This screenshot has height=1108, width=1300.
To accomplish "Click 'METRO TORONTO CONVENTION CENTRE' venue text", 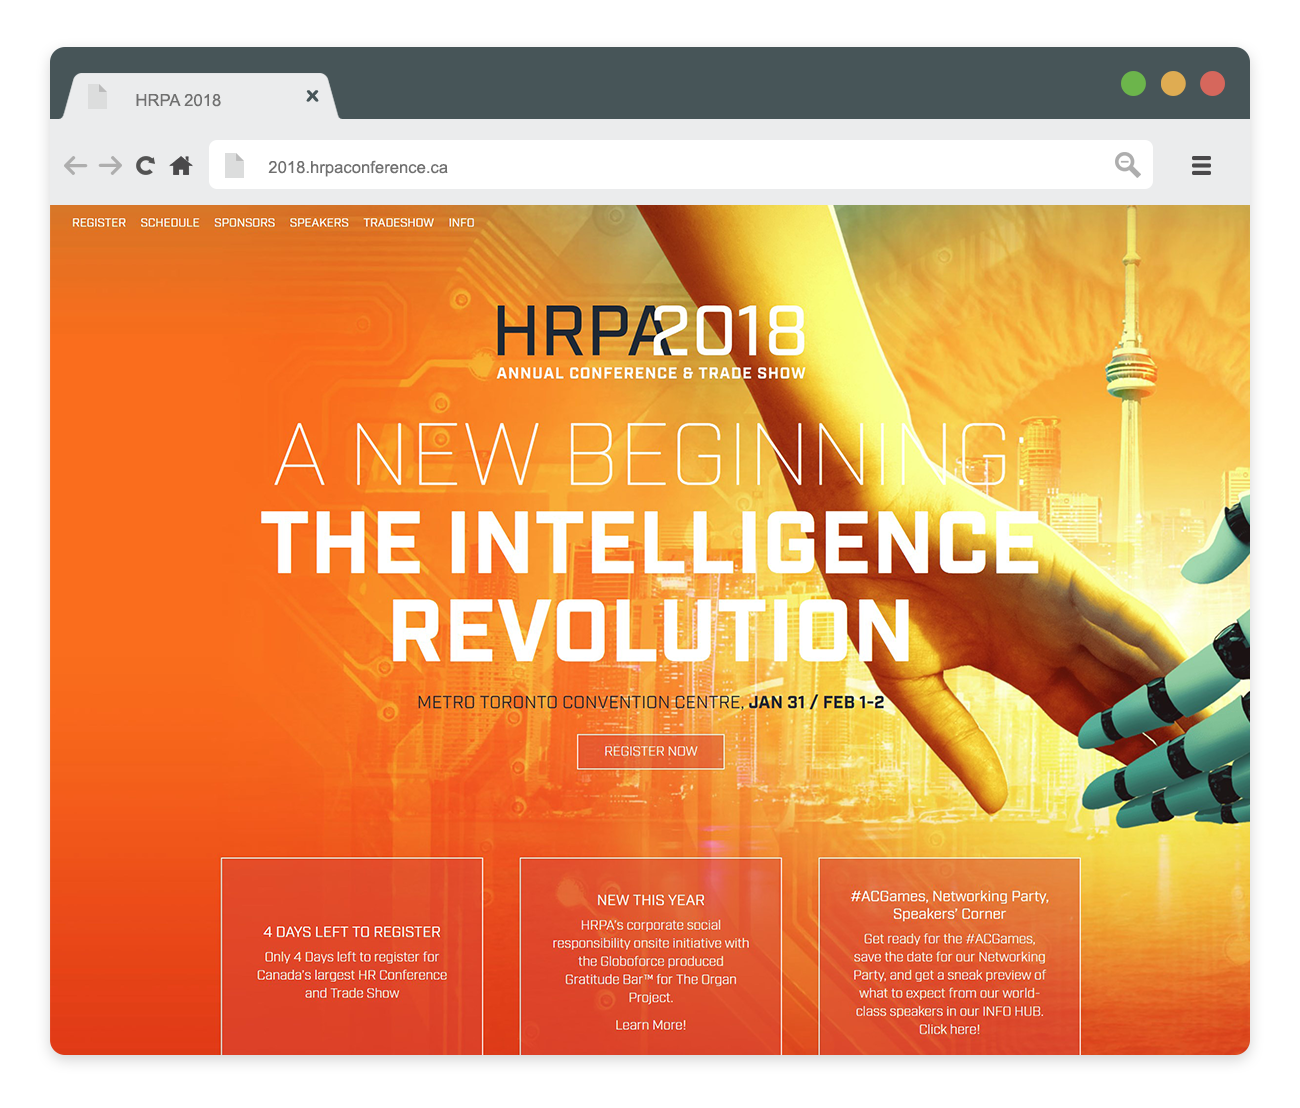I will coord(579,702).
